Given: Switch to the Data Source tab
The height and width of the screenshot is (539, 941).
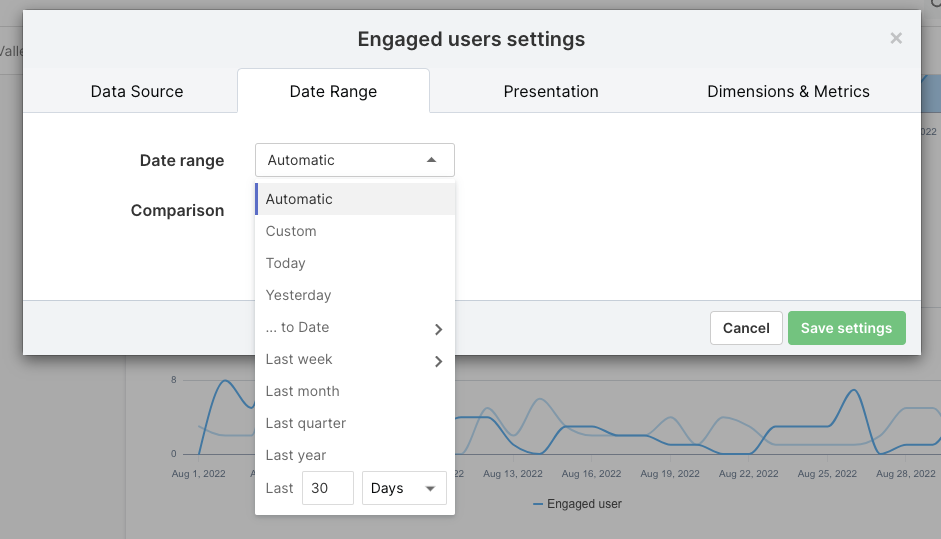Looking at the screenshot, I should 137,91.
